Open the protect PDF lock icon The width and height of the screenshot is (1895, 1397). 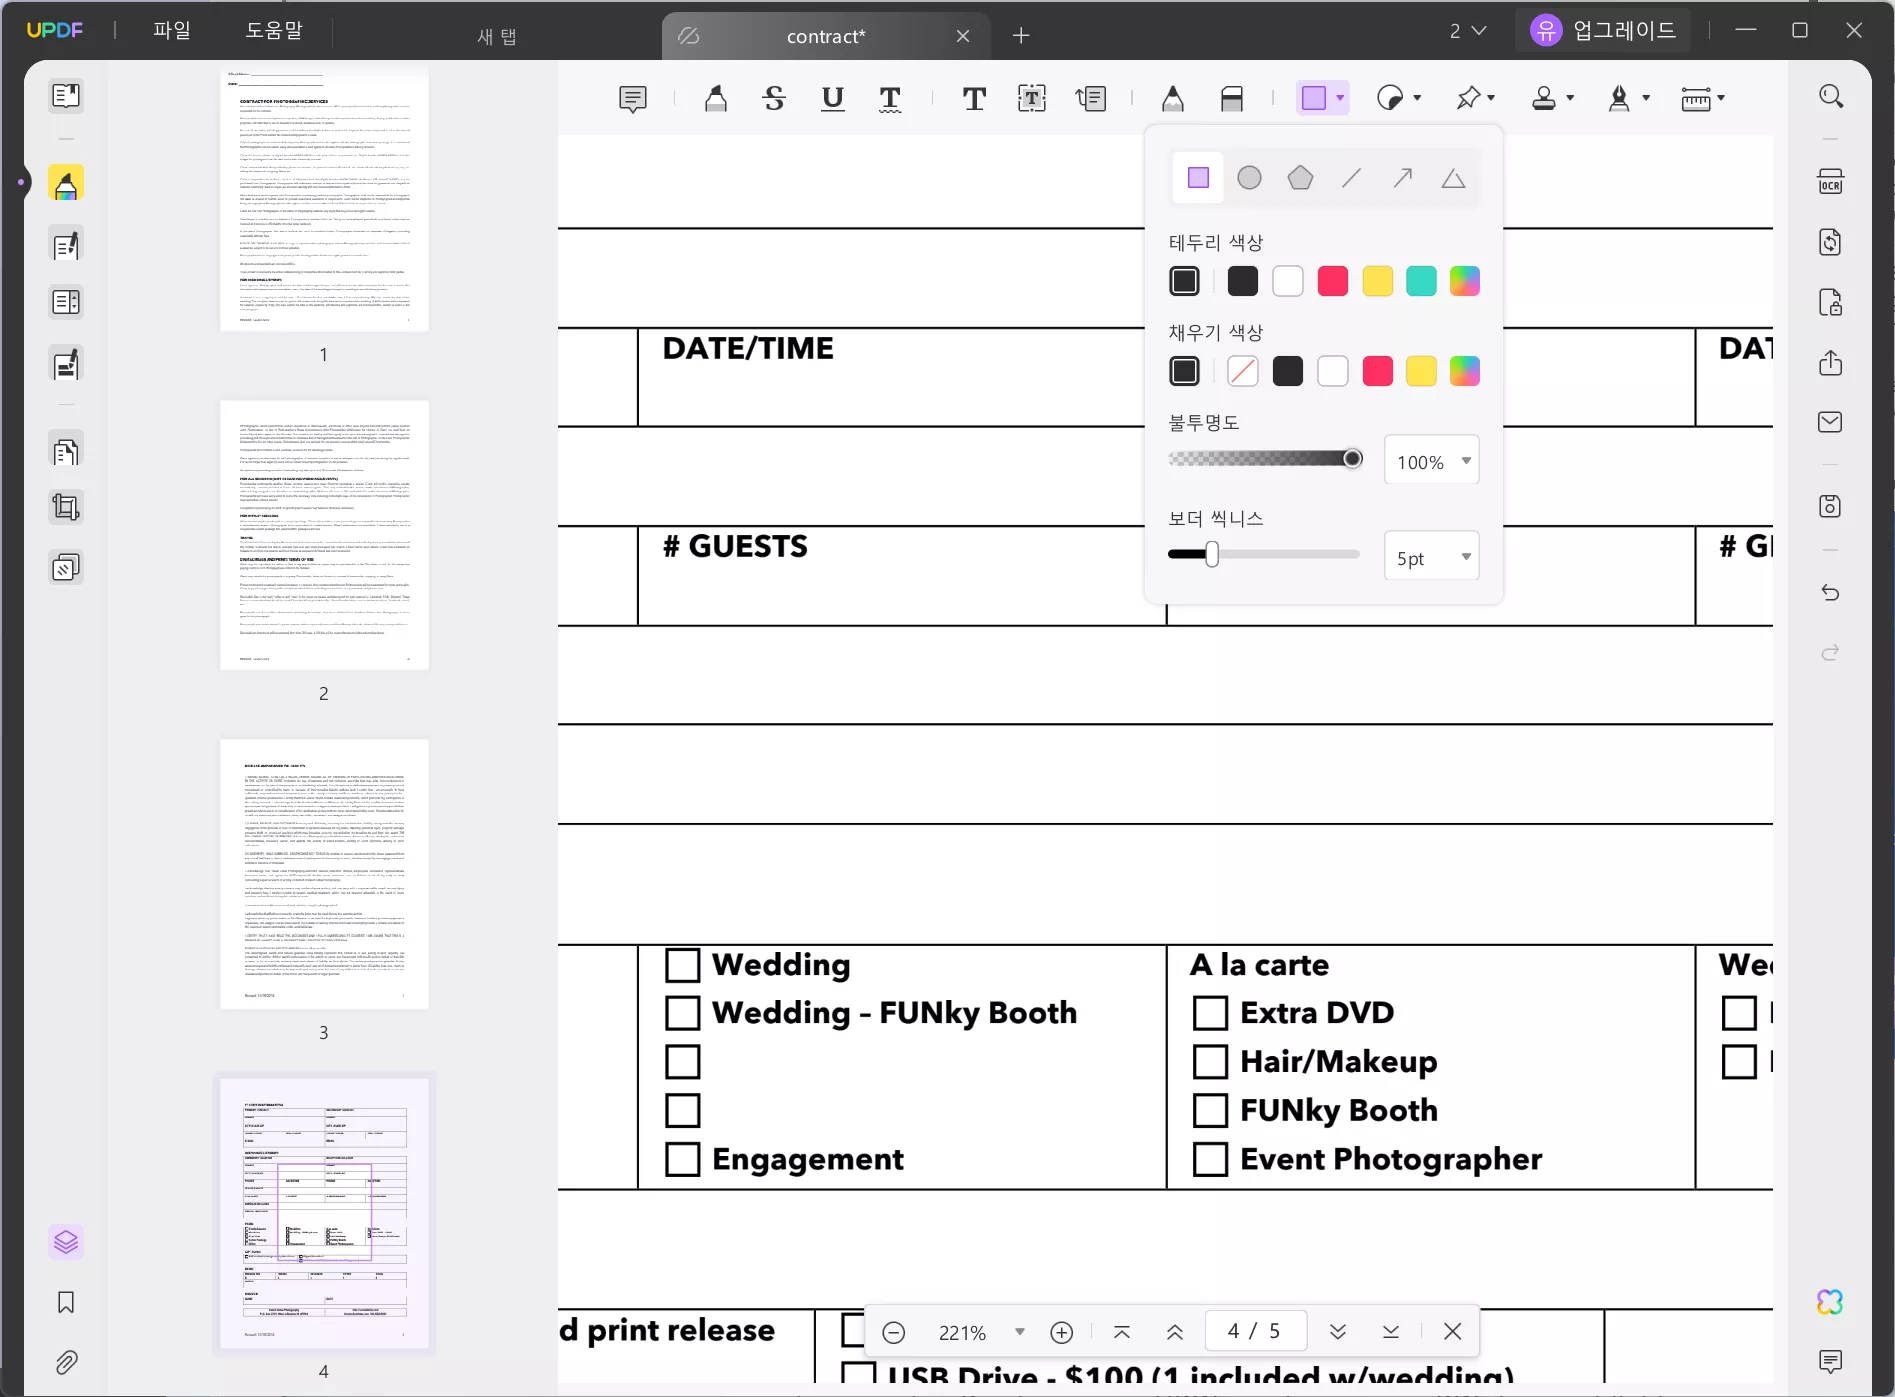1830,302
